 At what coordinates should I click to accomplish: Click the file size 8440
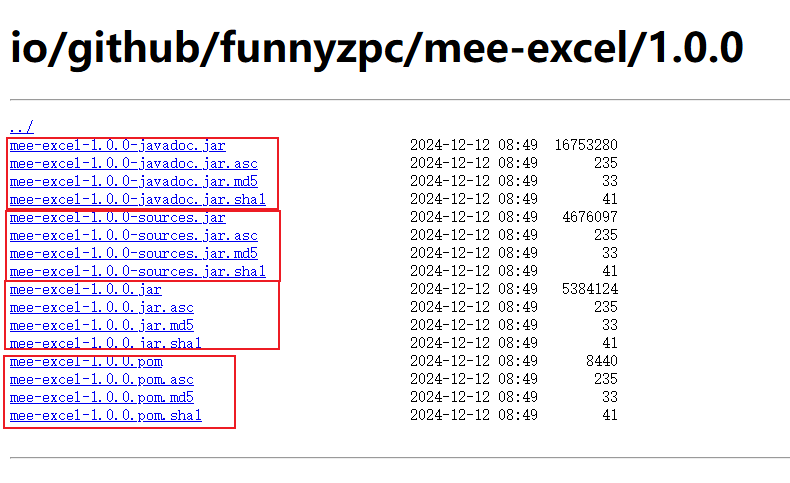(602, 361)
